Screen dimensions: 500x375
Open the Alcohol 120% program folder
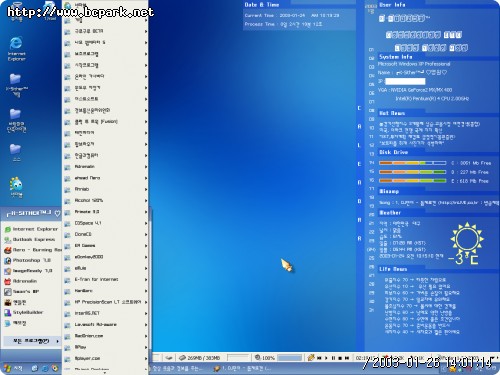click(105, 200)
